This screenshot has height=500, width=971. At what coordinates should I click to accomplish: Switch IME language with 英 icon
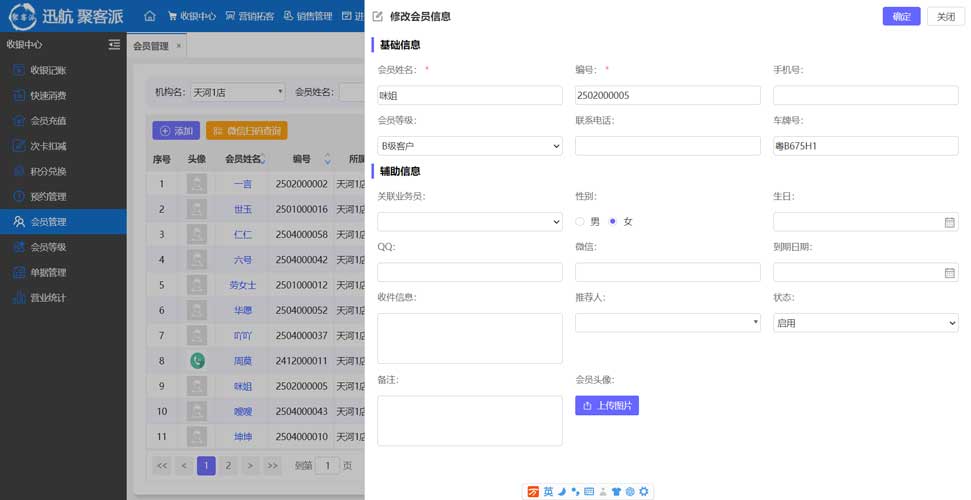[x=549, y=492]
